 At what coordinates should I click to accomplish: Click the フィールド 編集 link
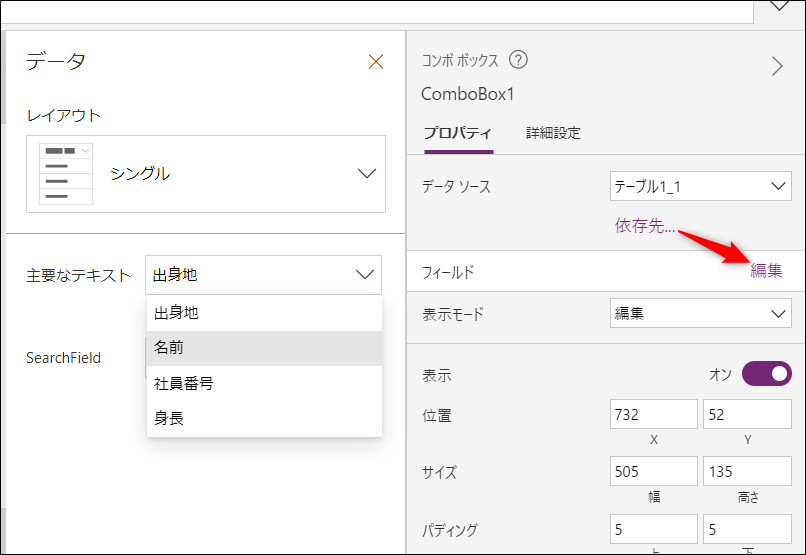pos(766,271)
